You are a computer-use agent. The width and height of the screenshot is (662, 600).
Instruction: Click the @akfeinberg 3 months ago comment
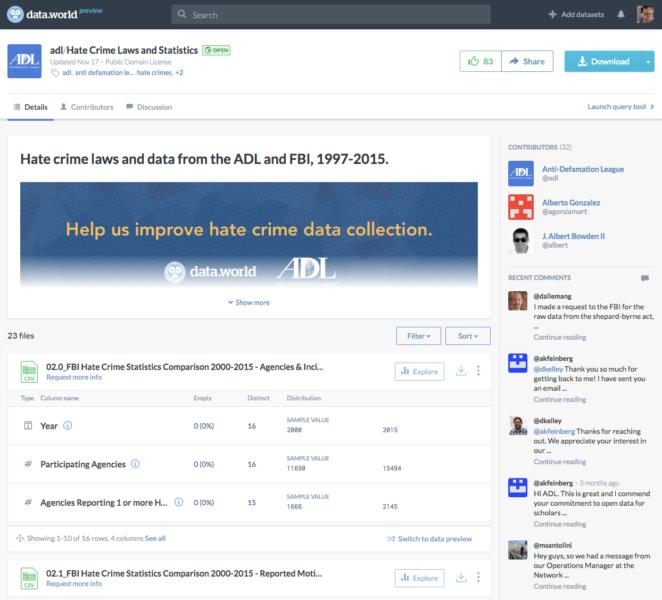pyautogui.click(x=591, y=503)
